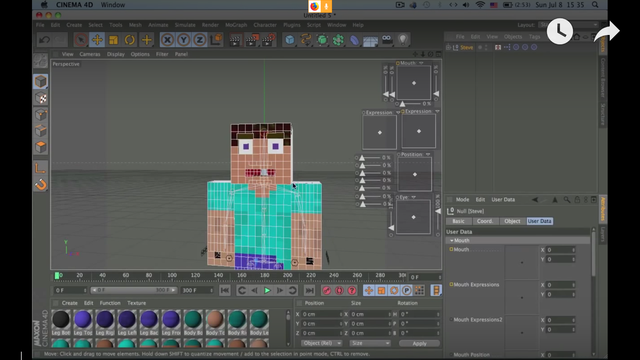Toggle autokeying red circle button

pyautogui.click(x=339, y=290)
